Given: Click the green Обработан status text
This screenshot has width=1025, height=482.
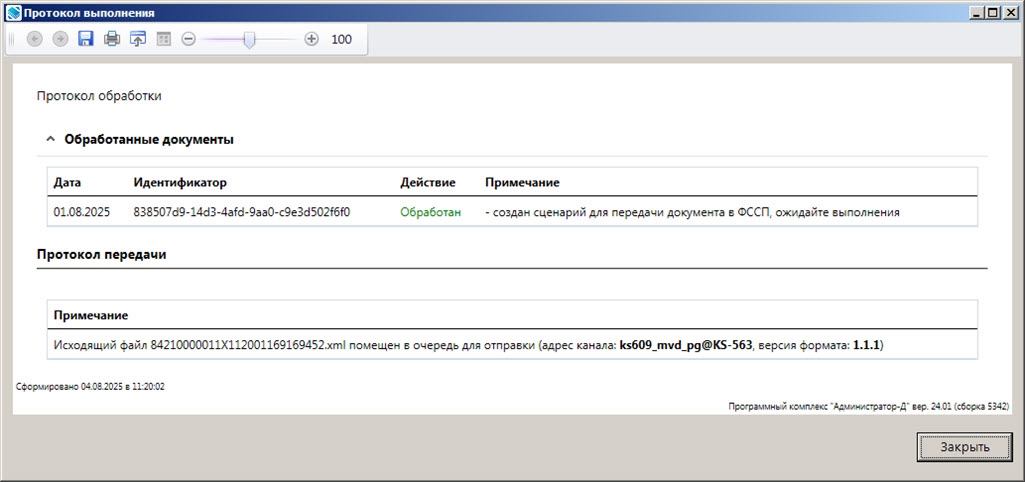Looking at the screenshot, I should coord(431,212).
